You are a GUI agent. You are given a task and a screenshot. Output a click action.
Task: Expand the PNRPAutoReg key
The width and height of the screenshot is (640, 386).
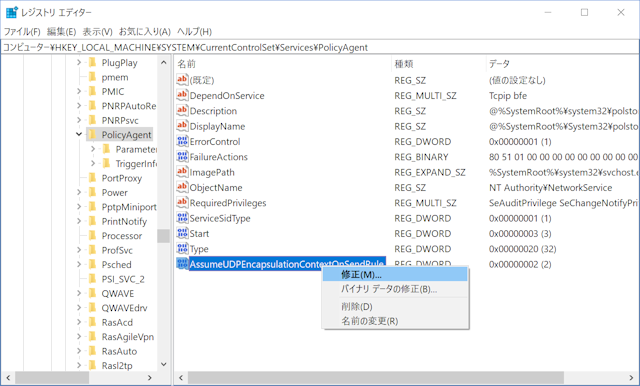point(79,106)
